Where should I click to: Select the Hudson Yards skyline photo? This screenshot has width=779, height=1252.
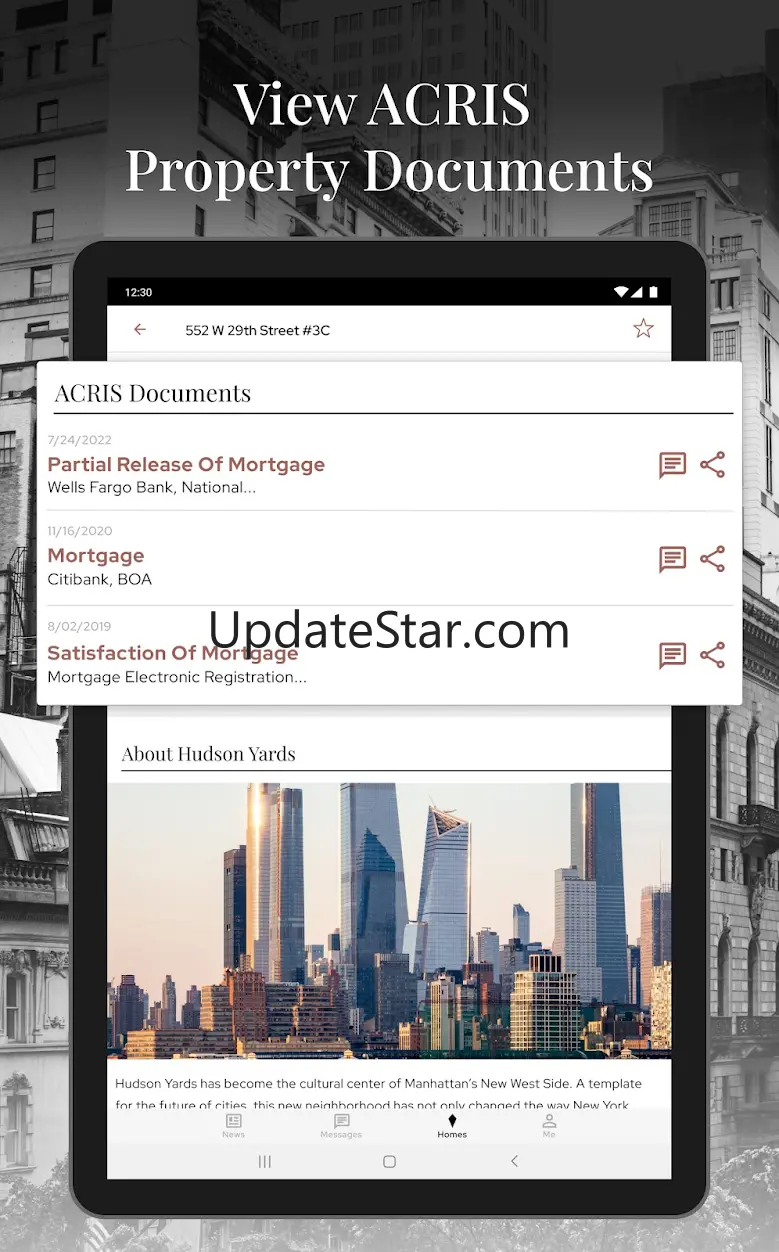click(390, 920)
